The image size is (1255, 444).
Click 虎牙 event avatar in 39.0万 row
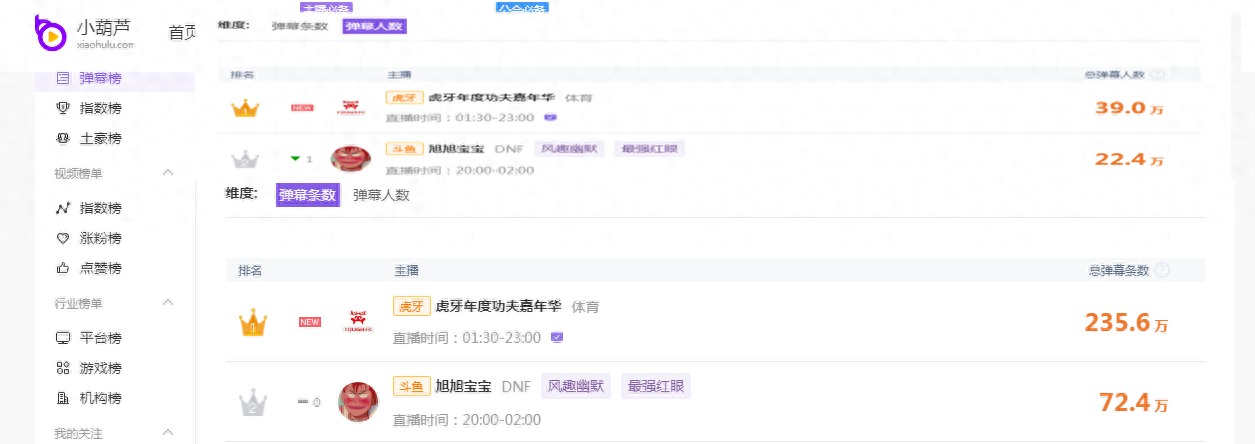tap(350, 107)
